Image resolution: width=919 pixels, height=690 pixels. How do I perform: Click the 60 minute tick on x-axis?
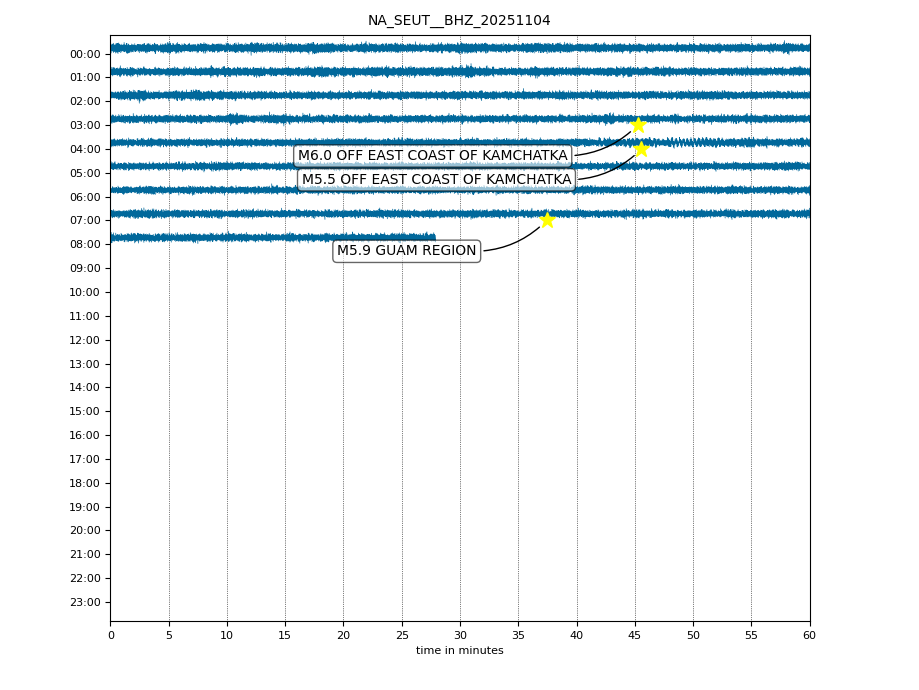(x=809, y=635)
